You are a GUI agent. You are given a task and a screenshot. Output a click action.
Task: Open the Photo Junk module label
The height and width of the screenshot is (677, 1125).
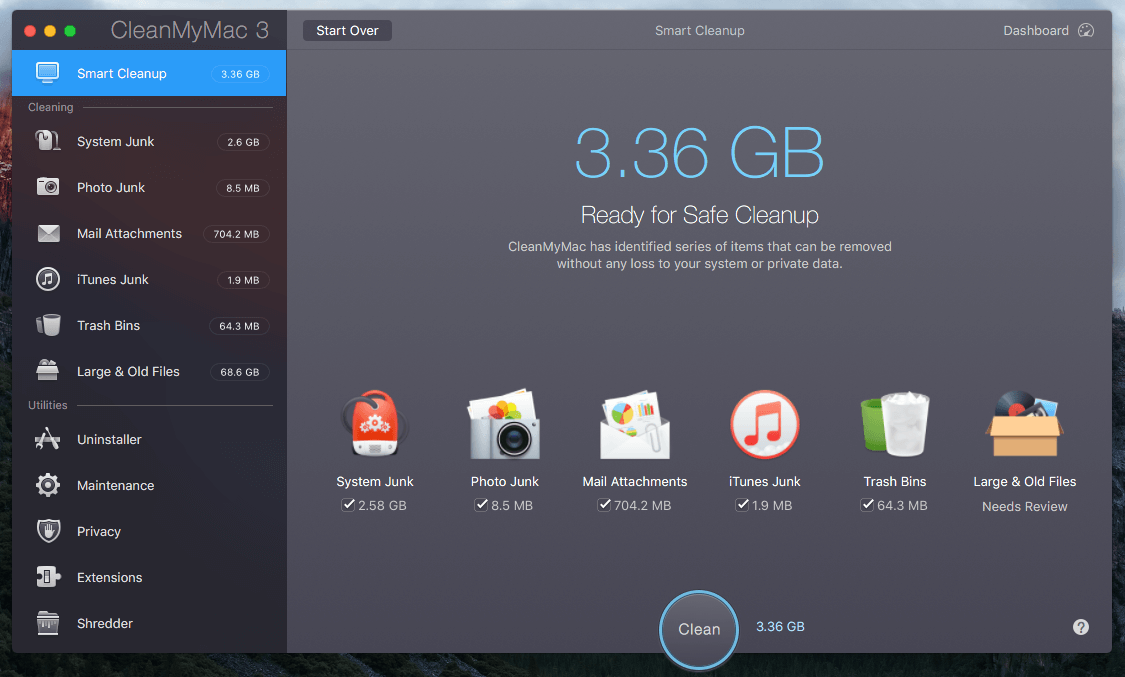(x=110, y=187)
